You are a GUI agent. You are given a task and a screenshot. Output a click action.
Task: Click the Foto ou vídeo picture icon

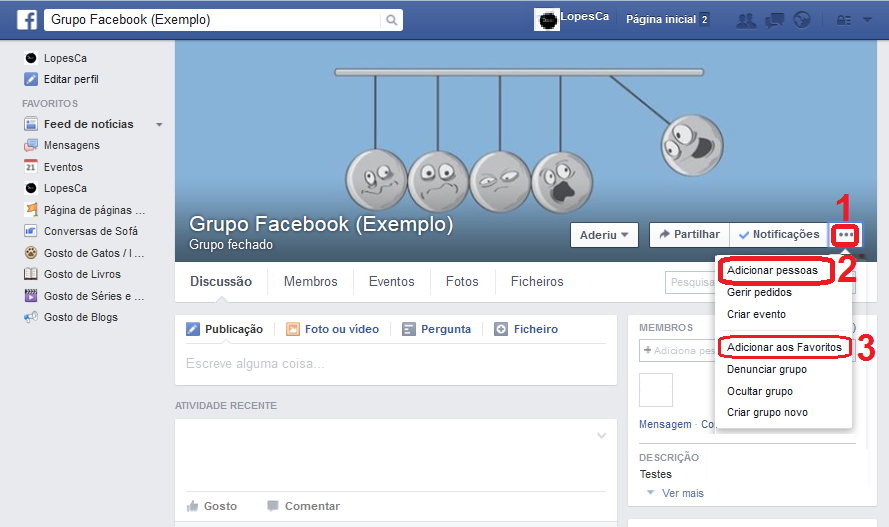(x=293, y=329)
